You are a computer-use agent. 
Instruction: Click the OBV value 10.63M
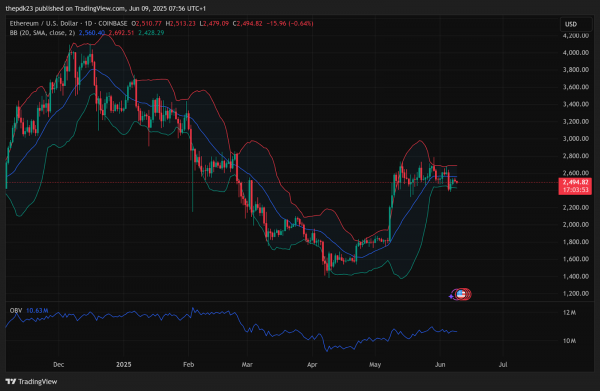pyautogui.click(x=37, y=310)
